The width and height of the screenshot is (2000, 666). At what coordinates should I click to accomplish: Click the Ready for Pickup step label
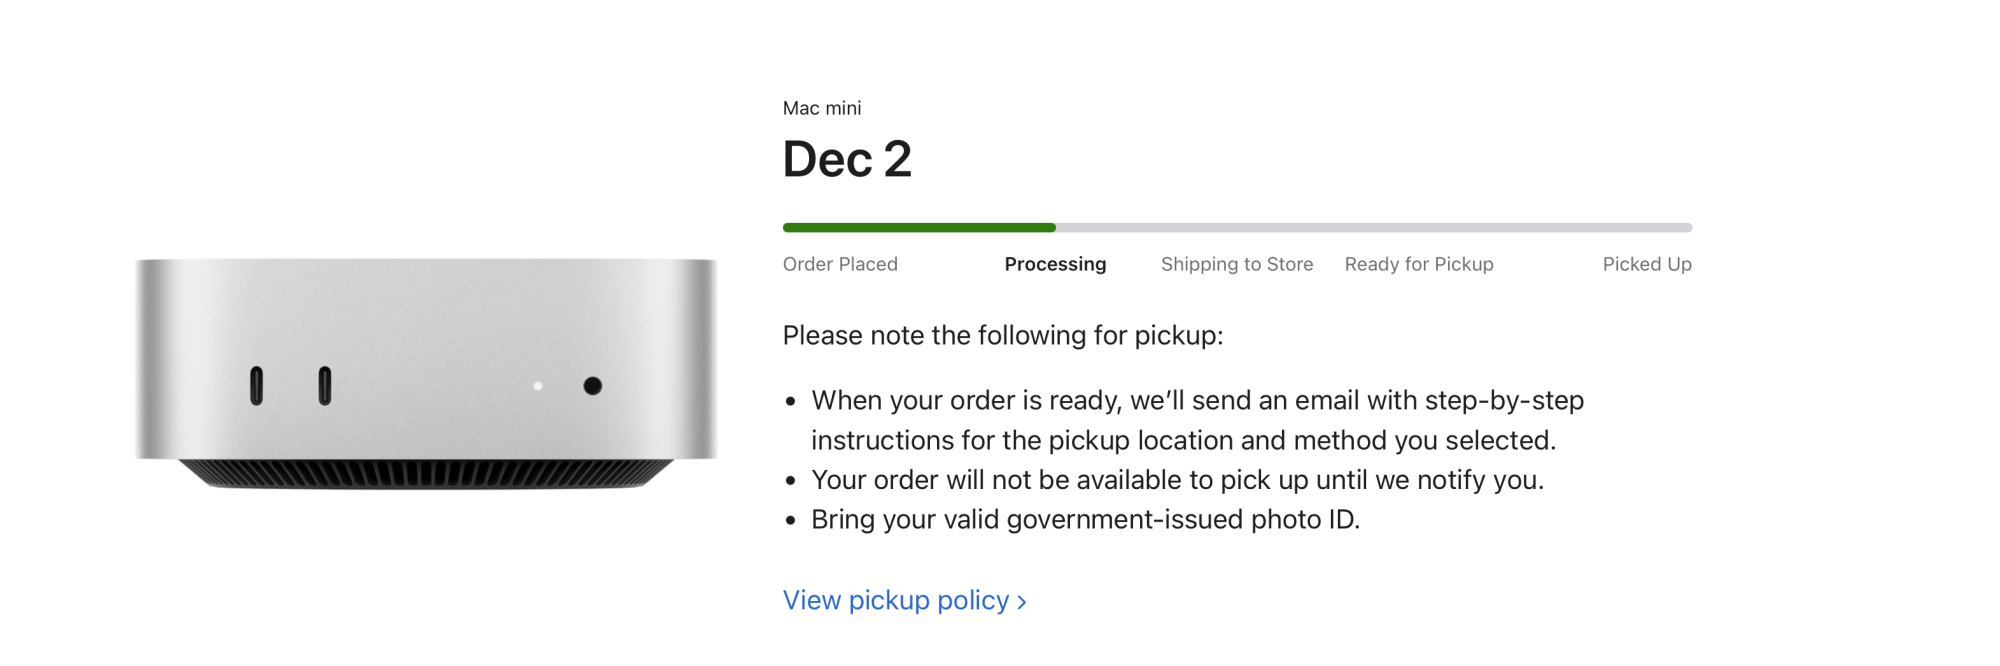1419,264
